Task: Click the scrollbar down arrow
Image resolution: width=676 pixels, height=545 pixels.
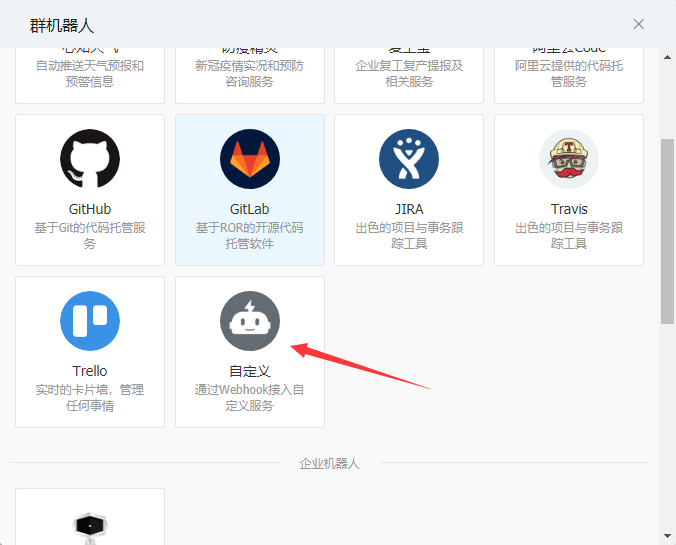Action: [x=667, y=536]
